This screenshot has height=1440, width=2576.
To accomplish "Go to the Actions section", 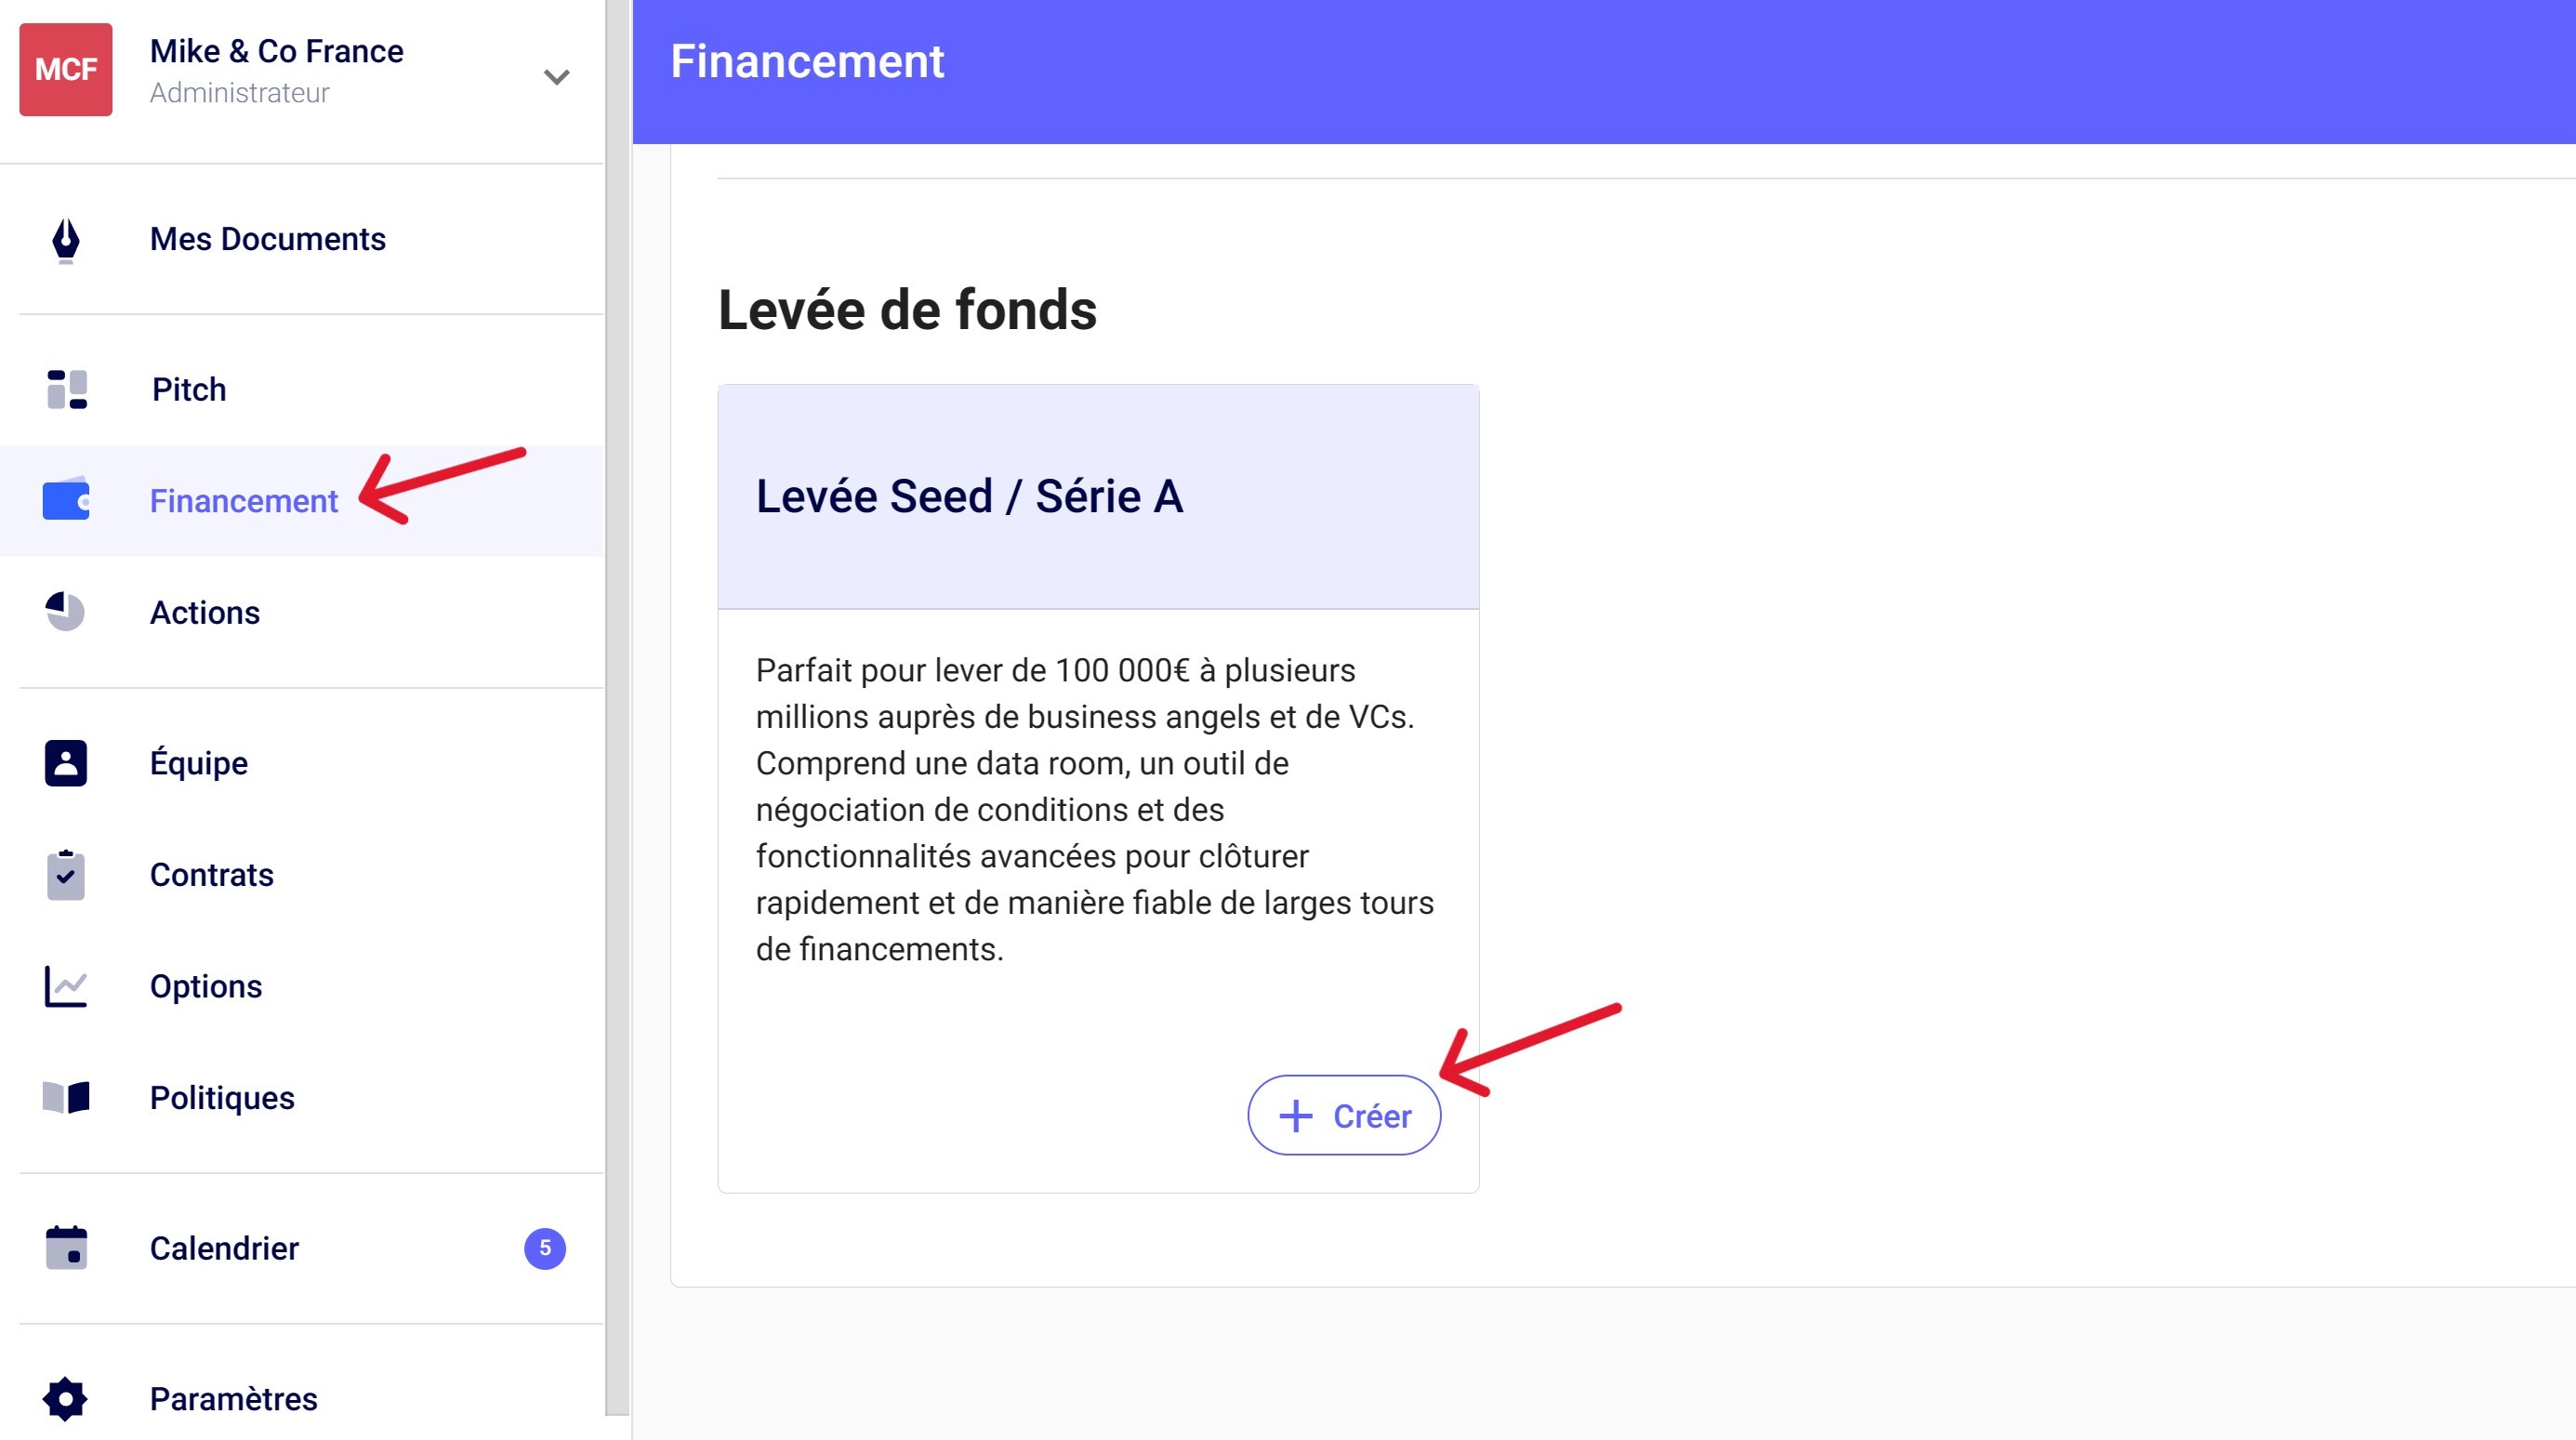I will click(x=205, y=612).
